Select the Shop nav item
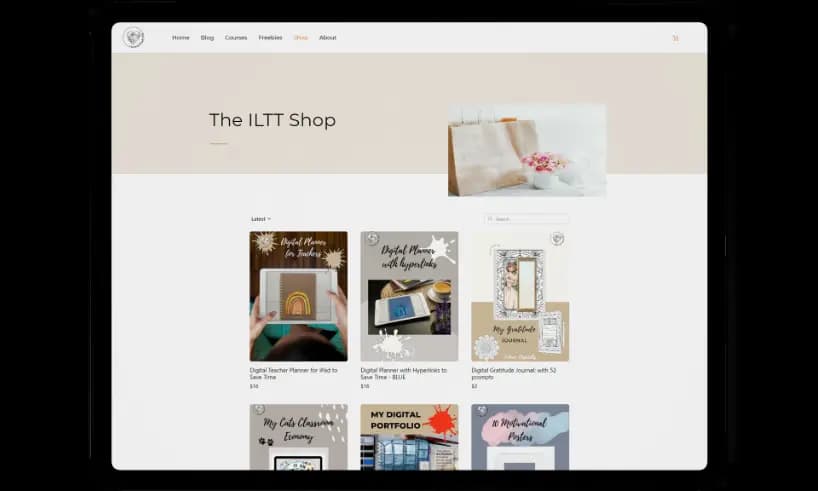The height and width of the screenshot is (491, 818). tap(300, 38)
